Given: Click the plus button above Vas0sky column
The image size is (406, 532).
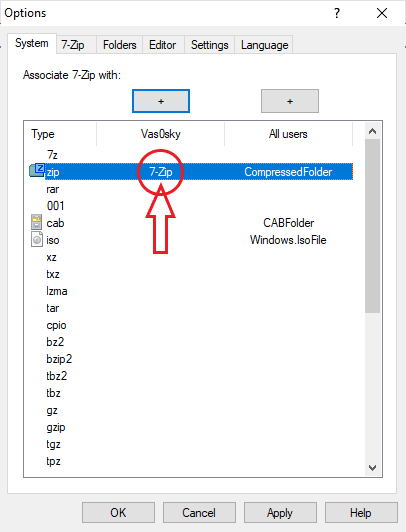Looking at the screenshot, I should point(161,101).
